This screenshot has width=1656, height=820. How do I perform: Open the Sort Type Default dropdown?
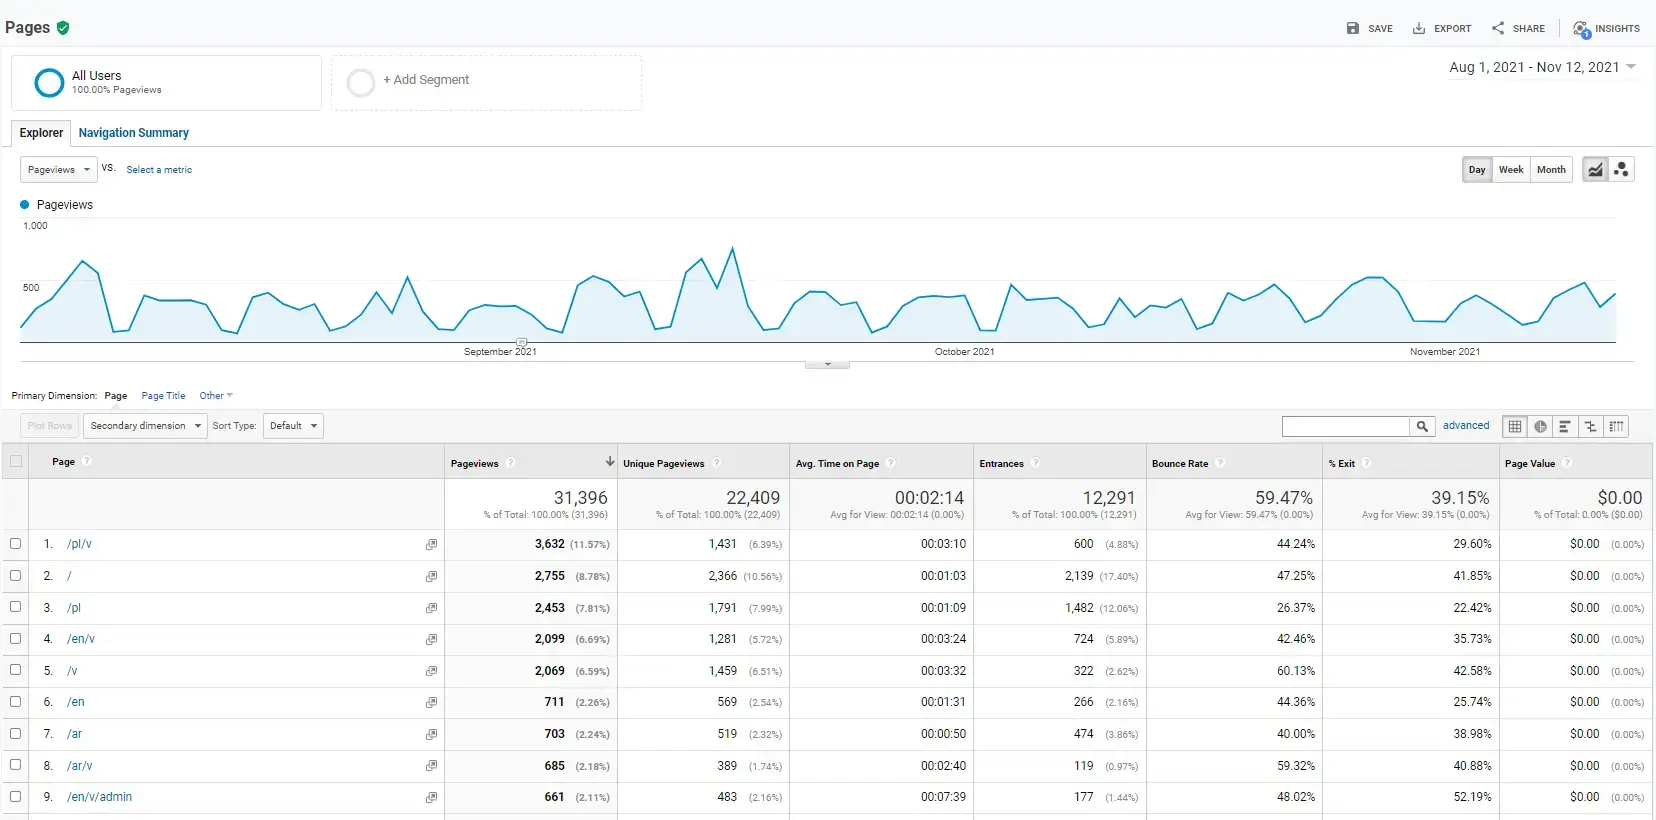coord(293,426)
